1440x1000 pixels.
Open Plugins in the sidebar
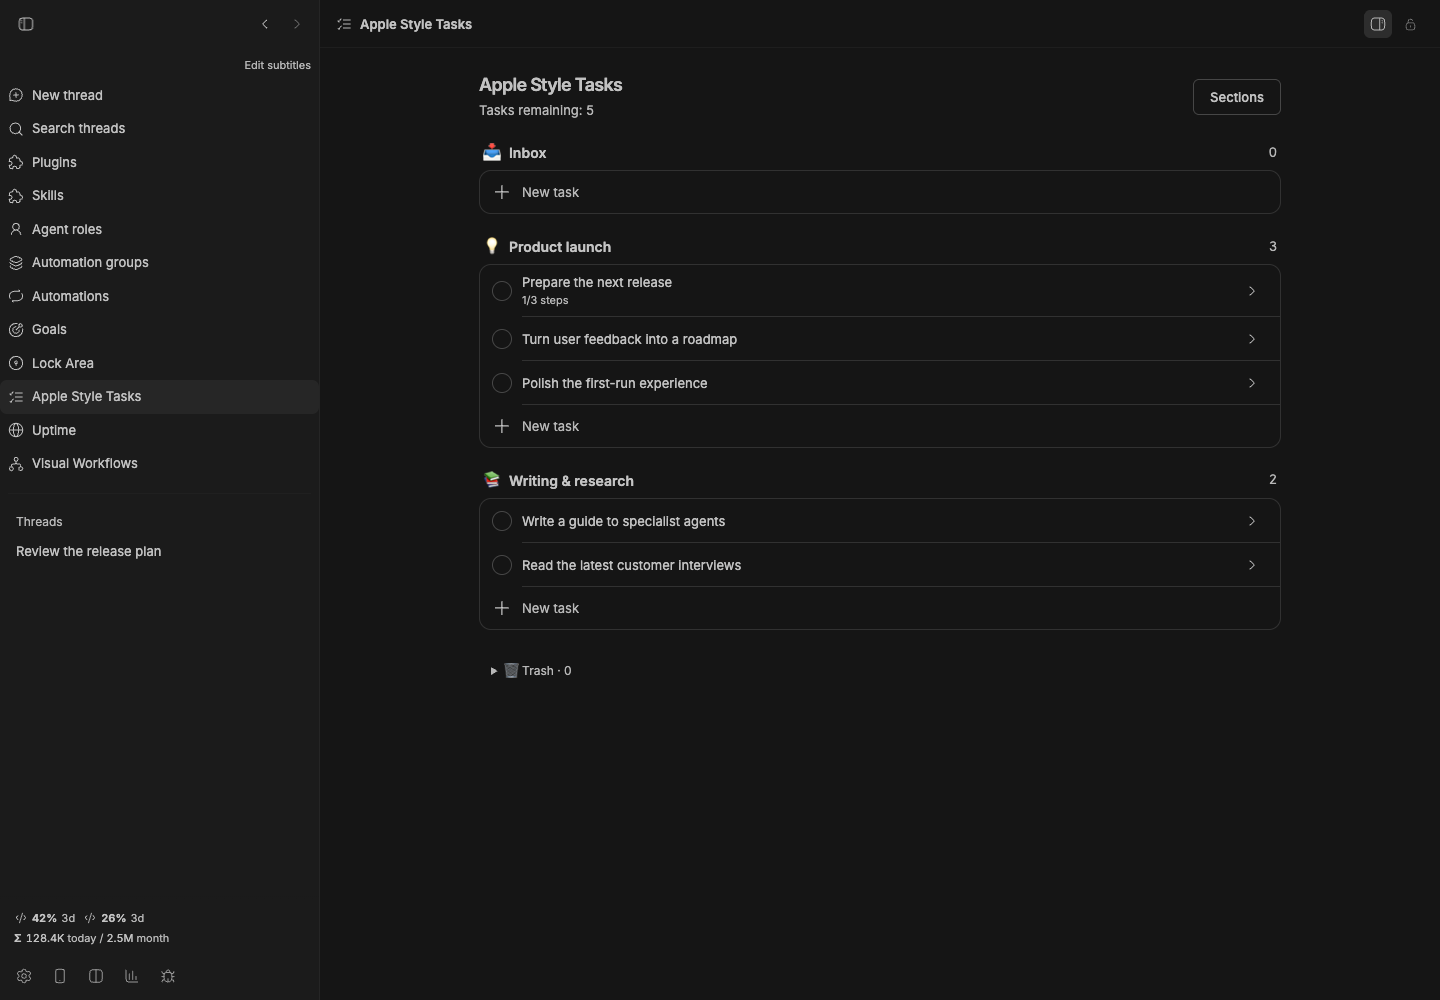click(x=160, y=162)
